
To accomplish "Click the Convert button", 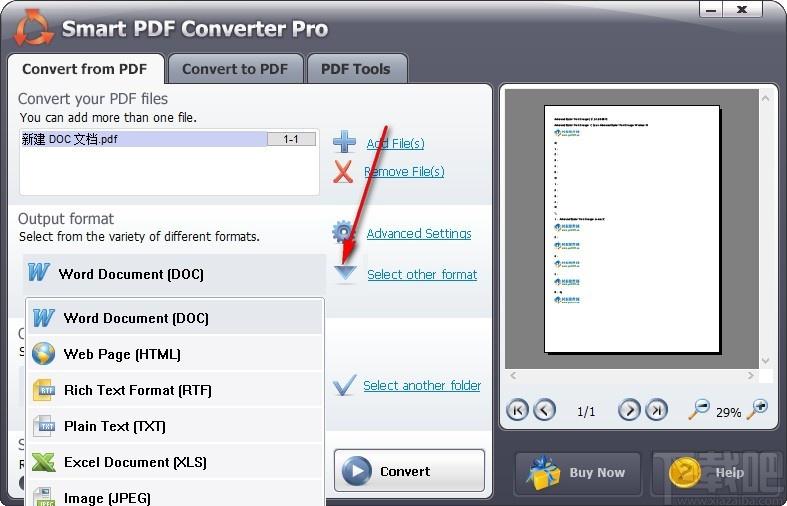I will pos(410,471).
